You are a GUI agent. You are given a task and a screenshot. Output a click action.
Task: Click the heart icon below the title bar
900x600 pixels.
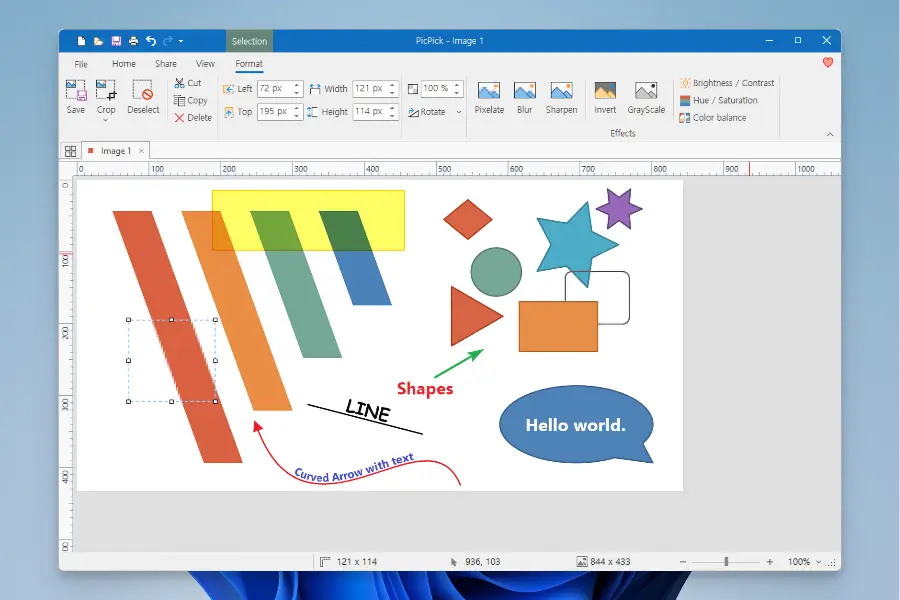point(827,63)
